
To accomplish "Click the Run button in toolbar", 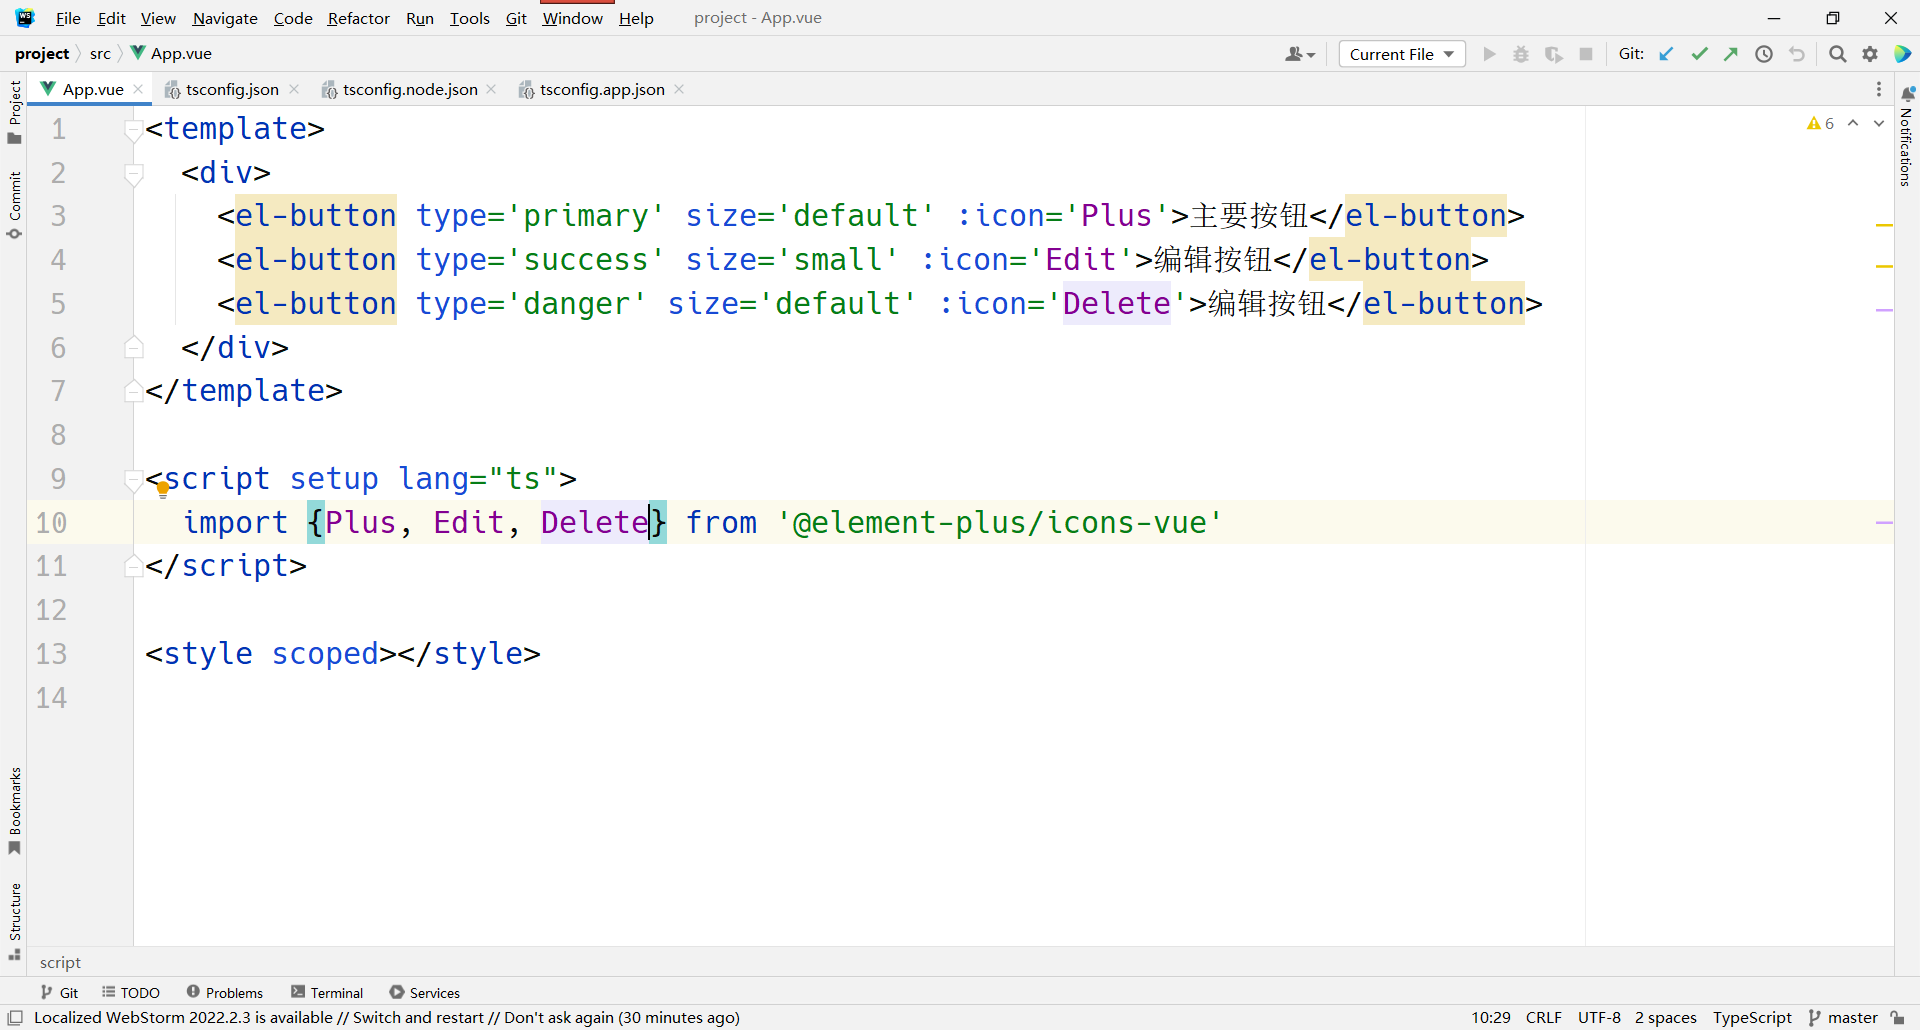I will click(x=1489, y=54).
